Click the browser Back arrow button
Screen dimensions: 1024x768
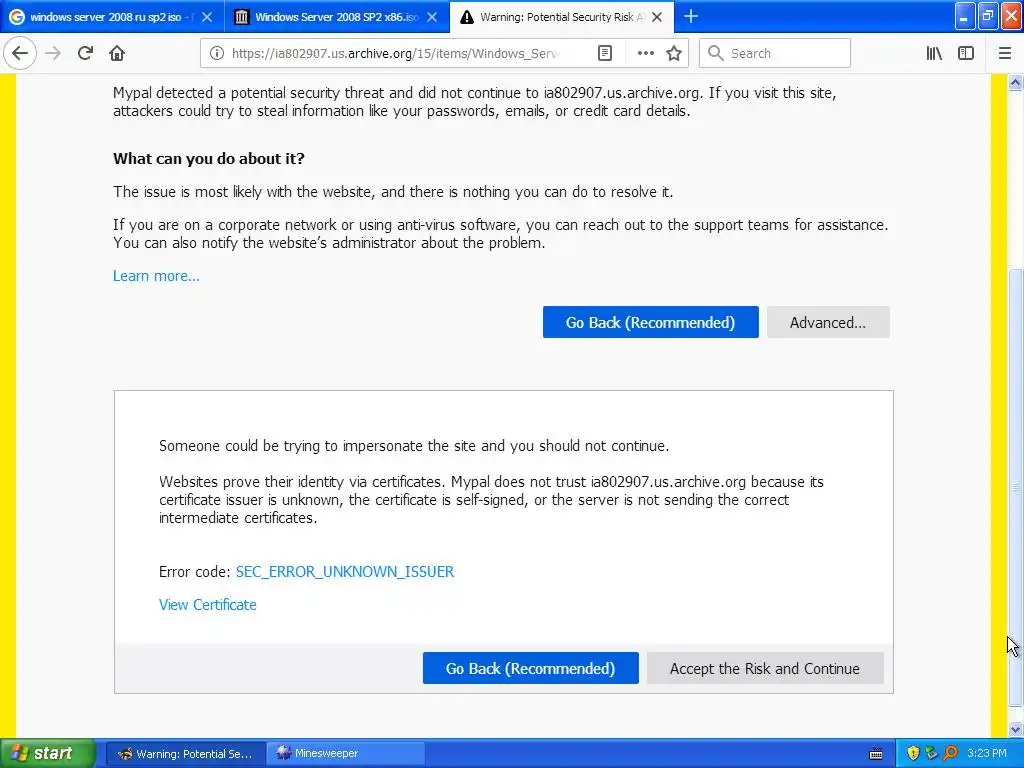pyautogui.click(x=20, y=53)
